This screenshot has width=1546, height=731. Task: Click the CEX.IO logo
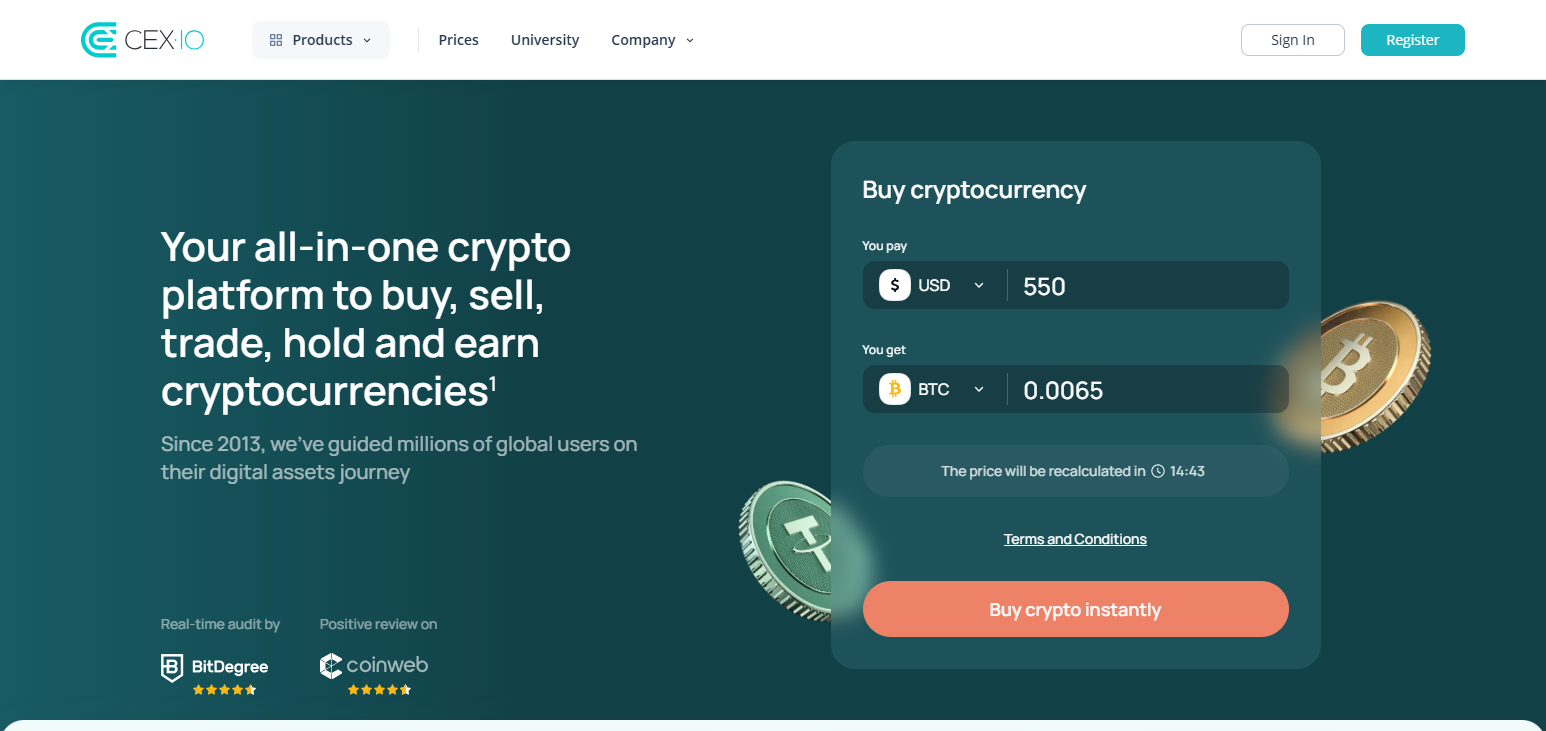(x=142, y=39)
